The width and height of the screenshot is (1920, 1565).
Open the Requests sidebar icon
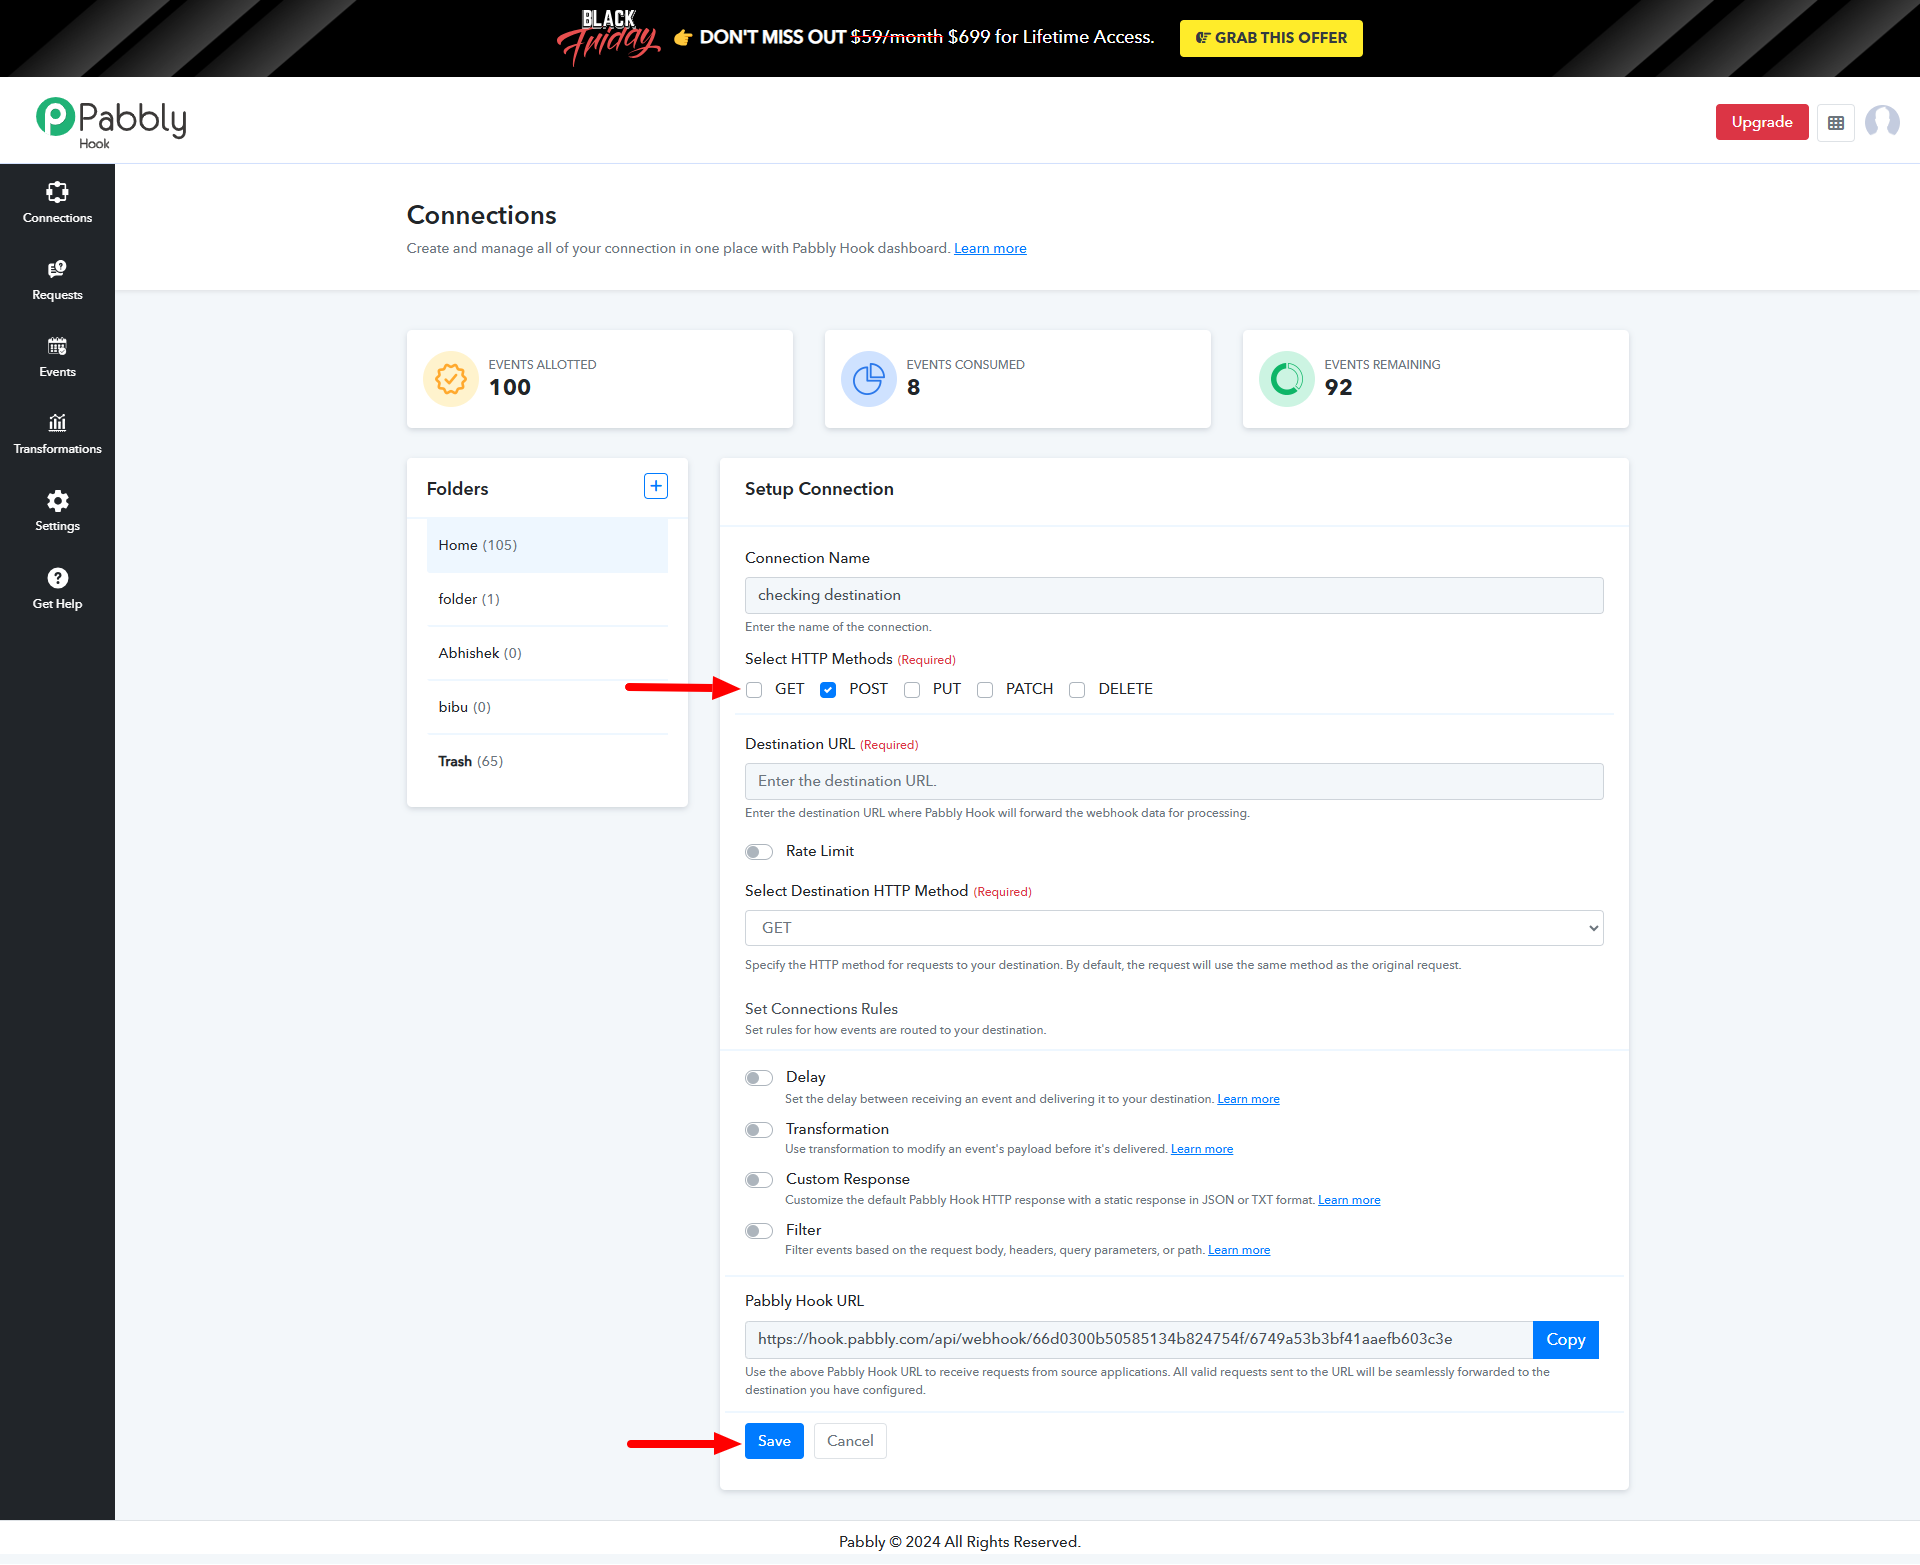(57, 269)
